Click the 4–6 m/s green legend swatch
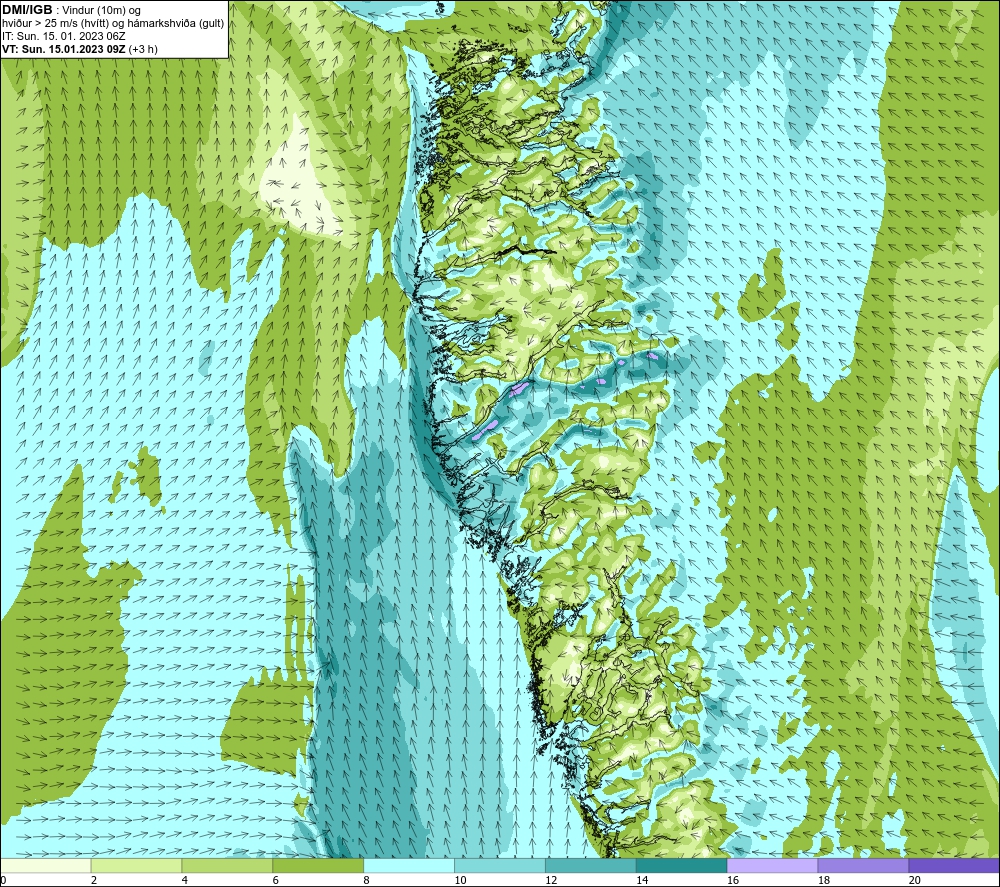The width and height of the screenshot is (1000, 887). tap(227, 865)
